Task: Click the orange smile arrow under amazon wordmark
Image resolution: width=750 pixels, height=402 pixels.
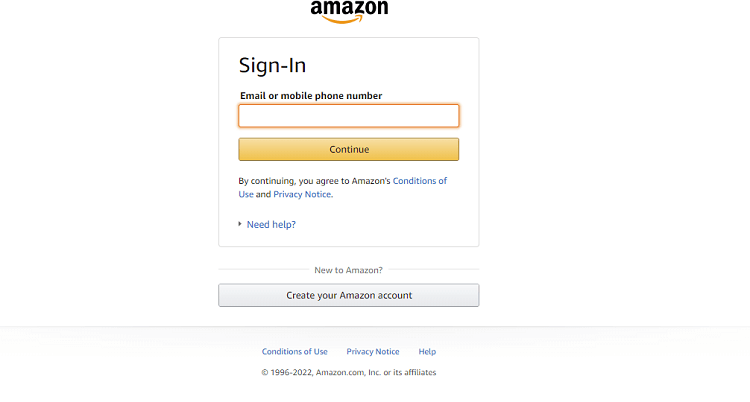Action: [x=349, y=19]
